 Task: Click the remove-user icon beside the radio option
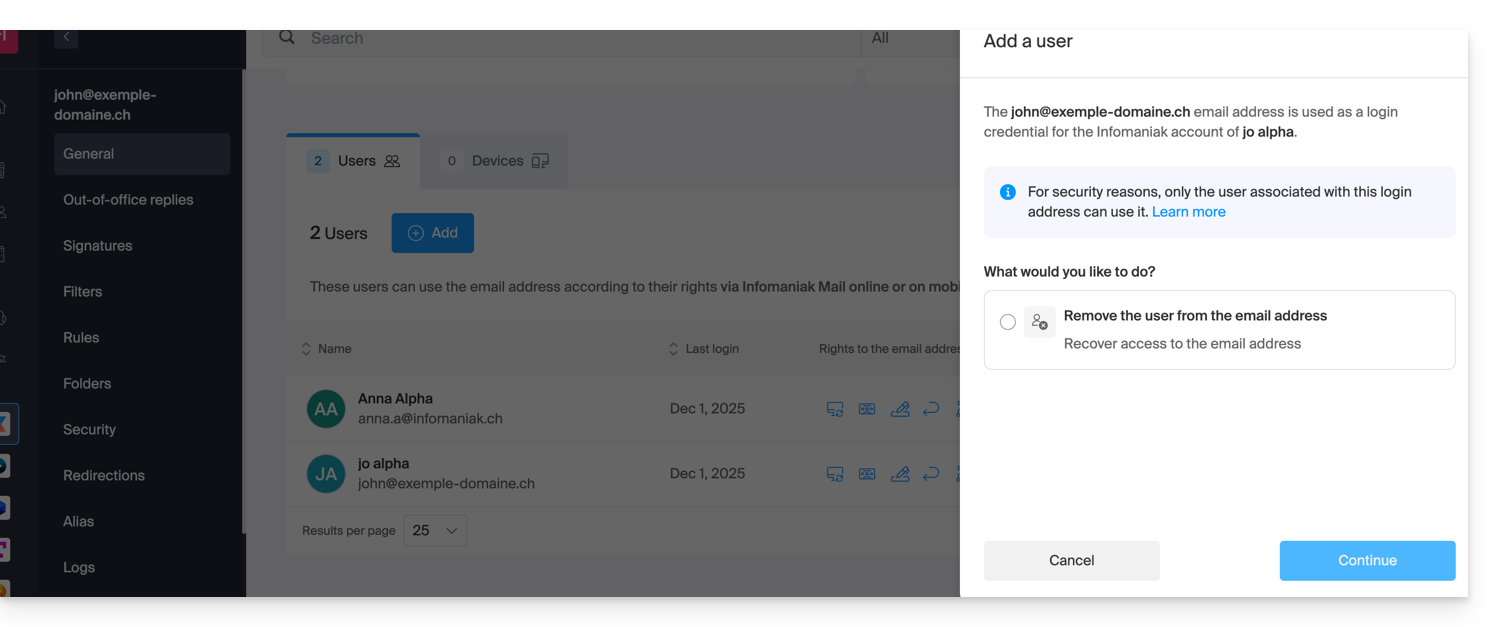click(x=1040, y=322)
